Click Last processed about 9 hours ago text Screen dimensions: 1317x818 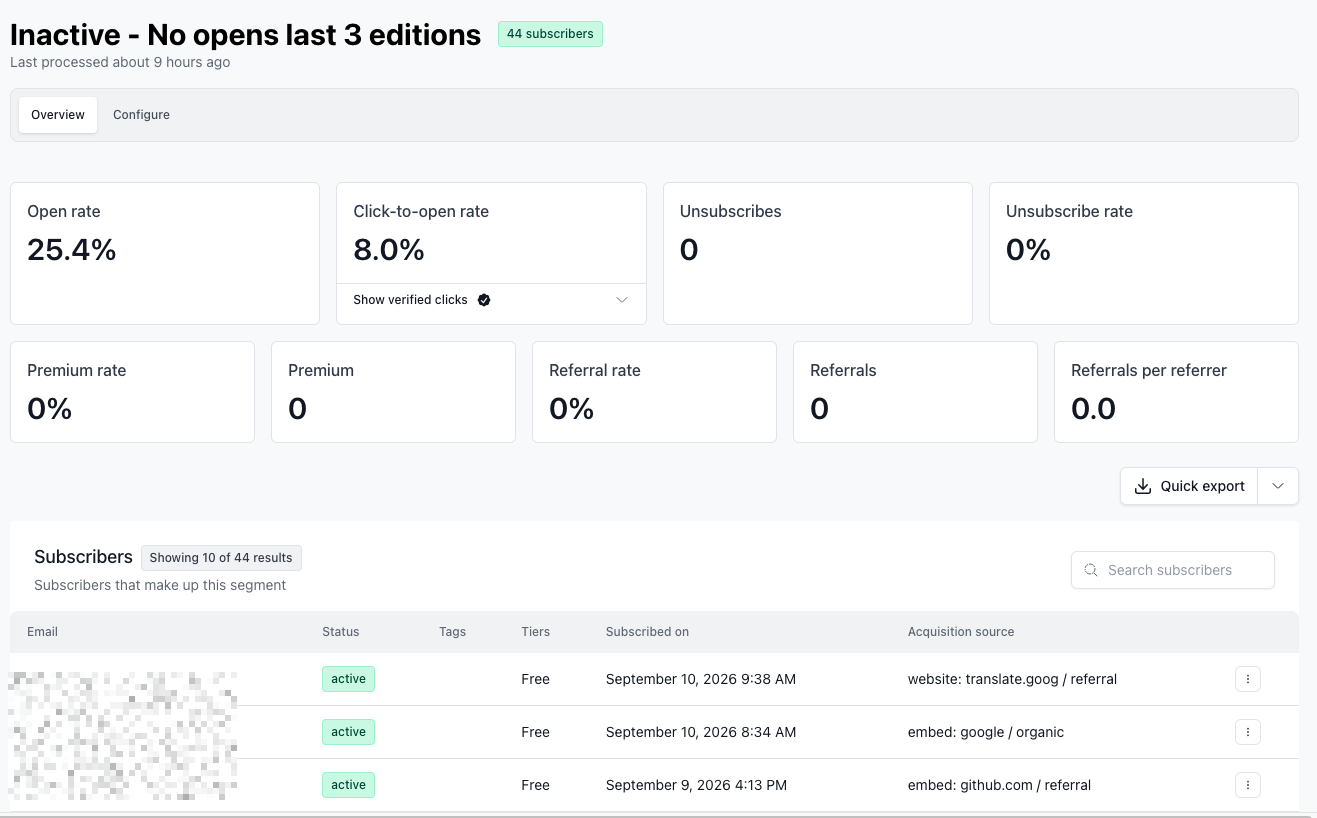(x=120, y=62)
